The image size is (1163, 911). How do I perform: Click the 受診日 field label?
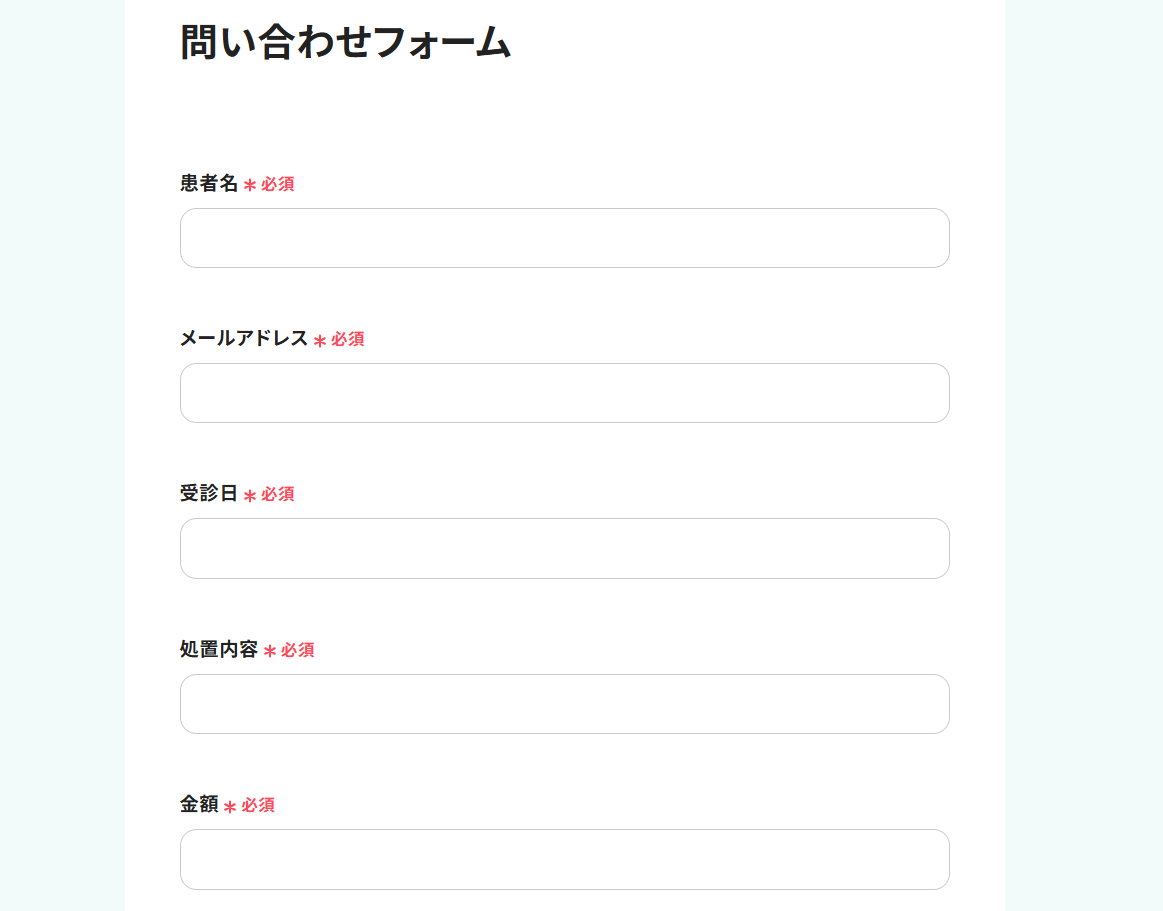click(x=208, y=493)
